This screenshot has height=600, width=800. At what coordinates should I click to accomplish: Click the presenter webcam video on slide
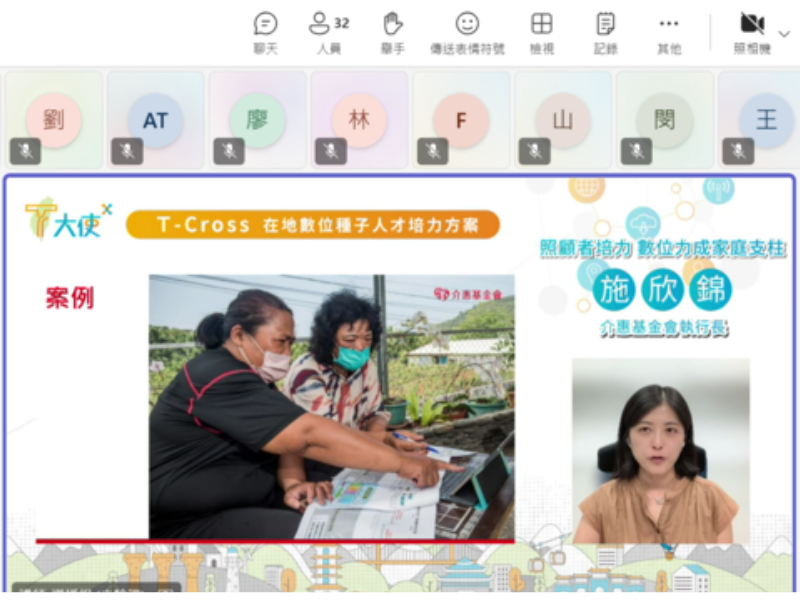coord(661,451)
